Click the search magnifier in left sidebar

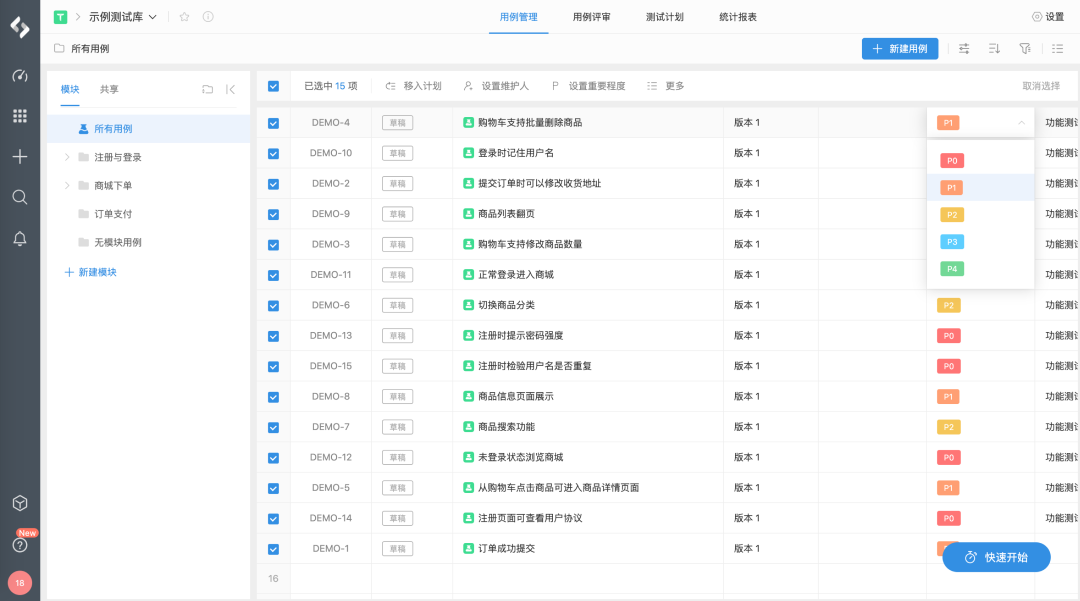[x=19, y=197]
